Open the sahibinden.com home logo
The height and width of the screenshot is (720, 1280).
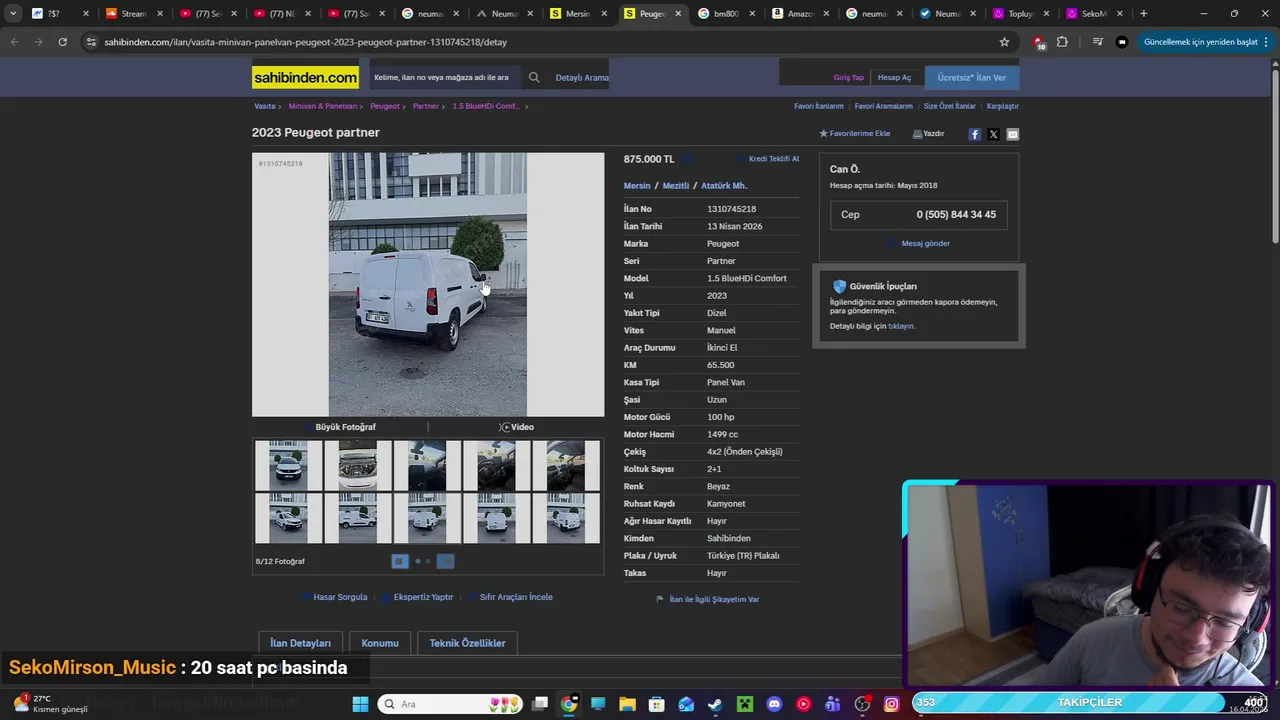pyautogui.click(x=305, y=77)
